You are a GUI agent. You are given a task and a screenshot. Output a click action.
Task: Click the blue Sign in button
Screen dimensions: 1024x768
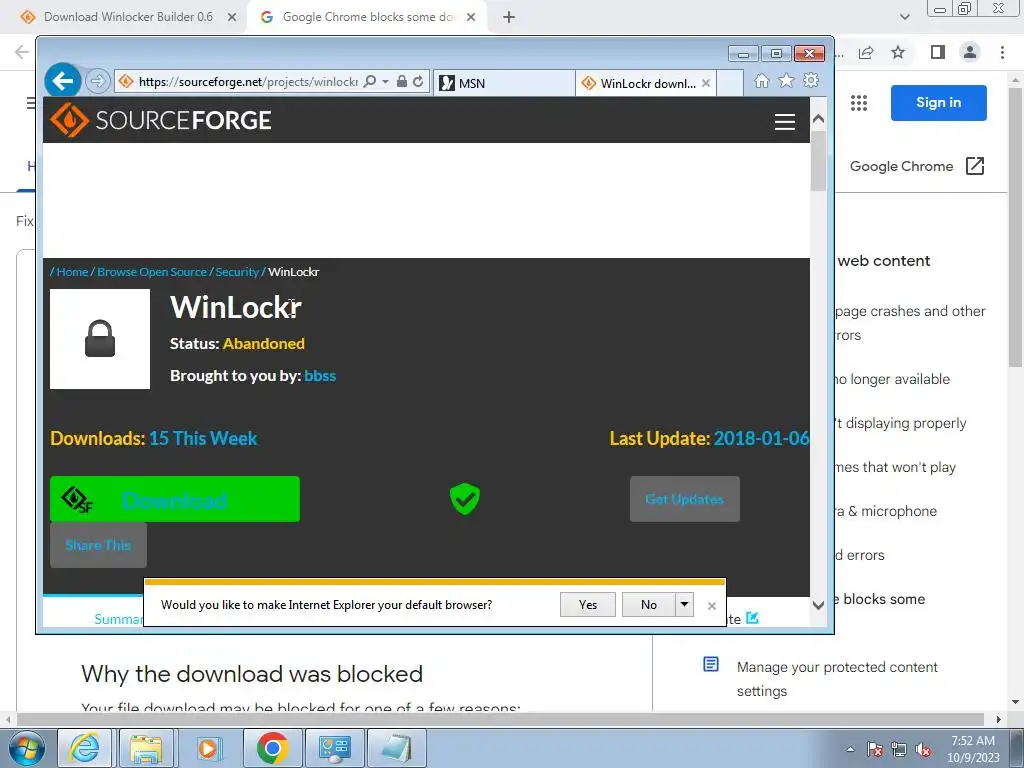pyautogui.click(x=938, y=103)
